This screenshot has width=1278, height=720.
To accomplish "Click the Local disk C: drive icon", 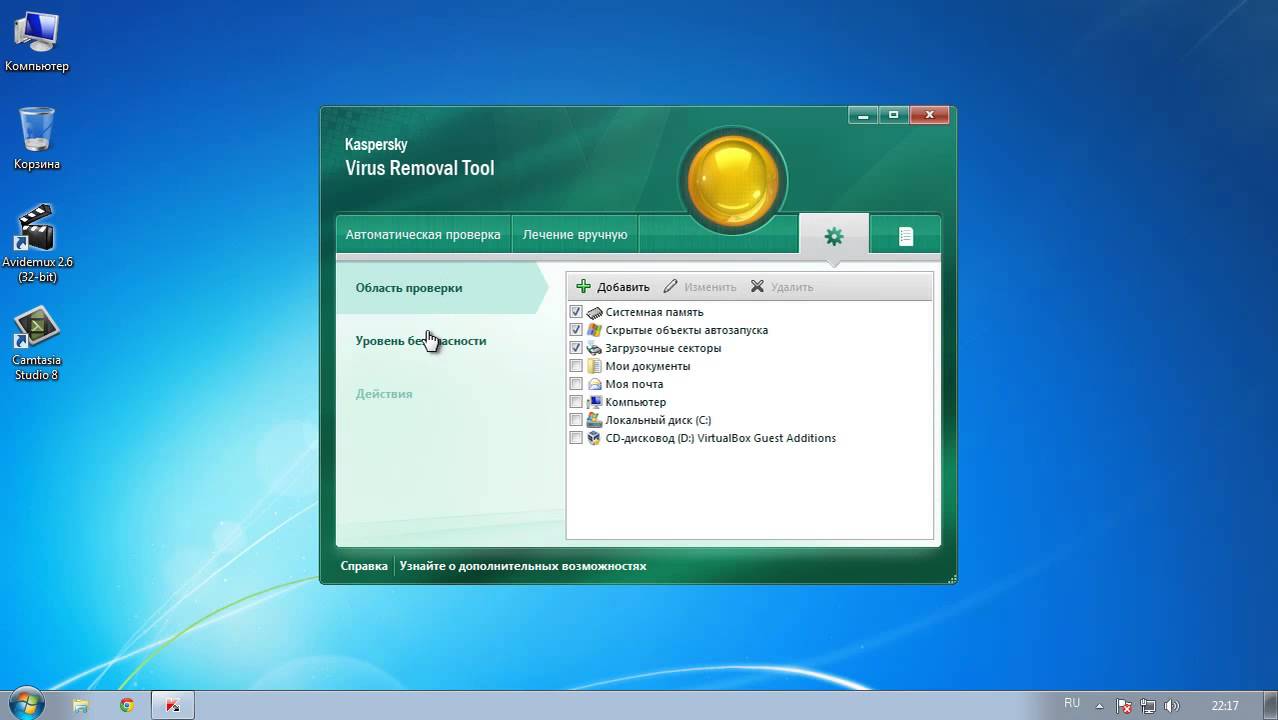I will pyautogui.click(x=594, y=420).
